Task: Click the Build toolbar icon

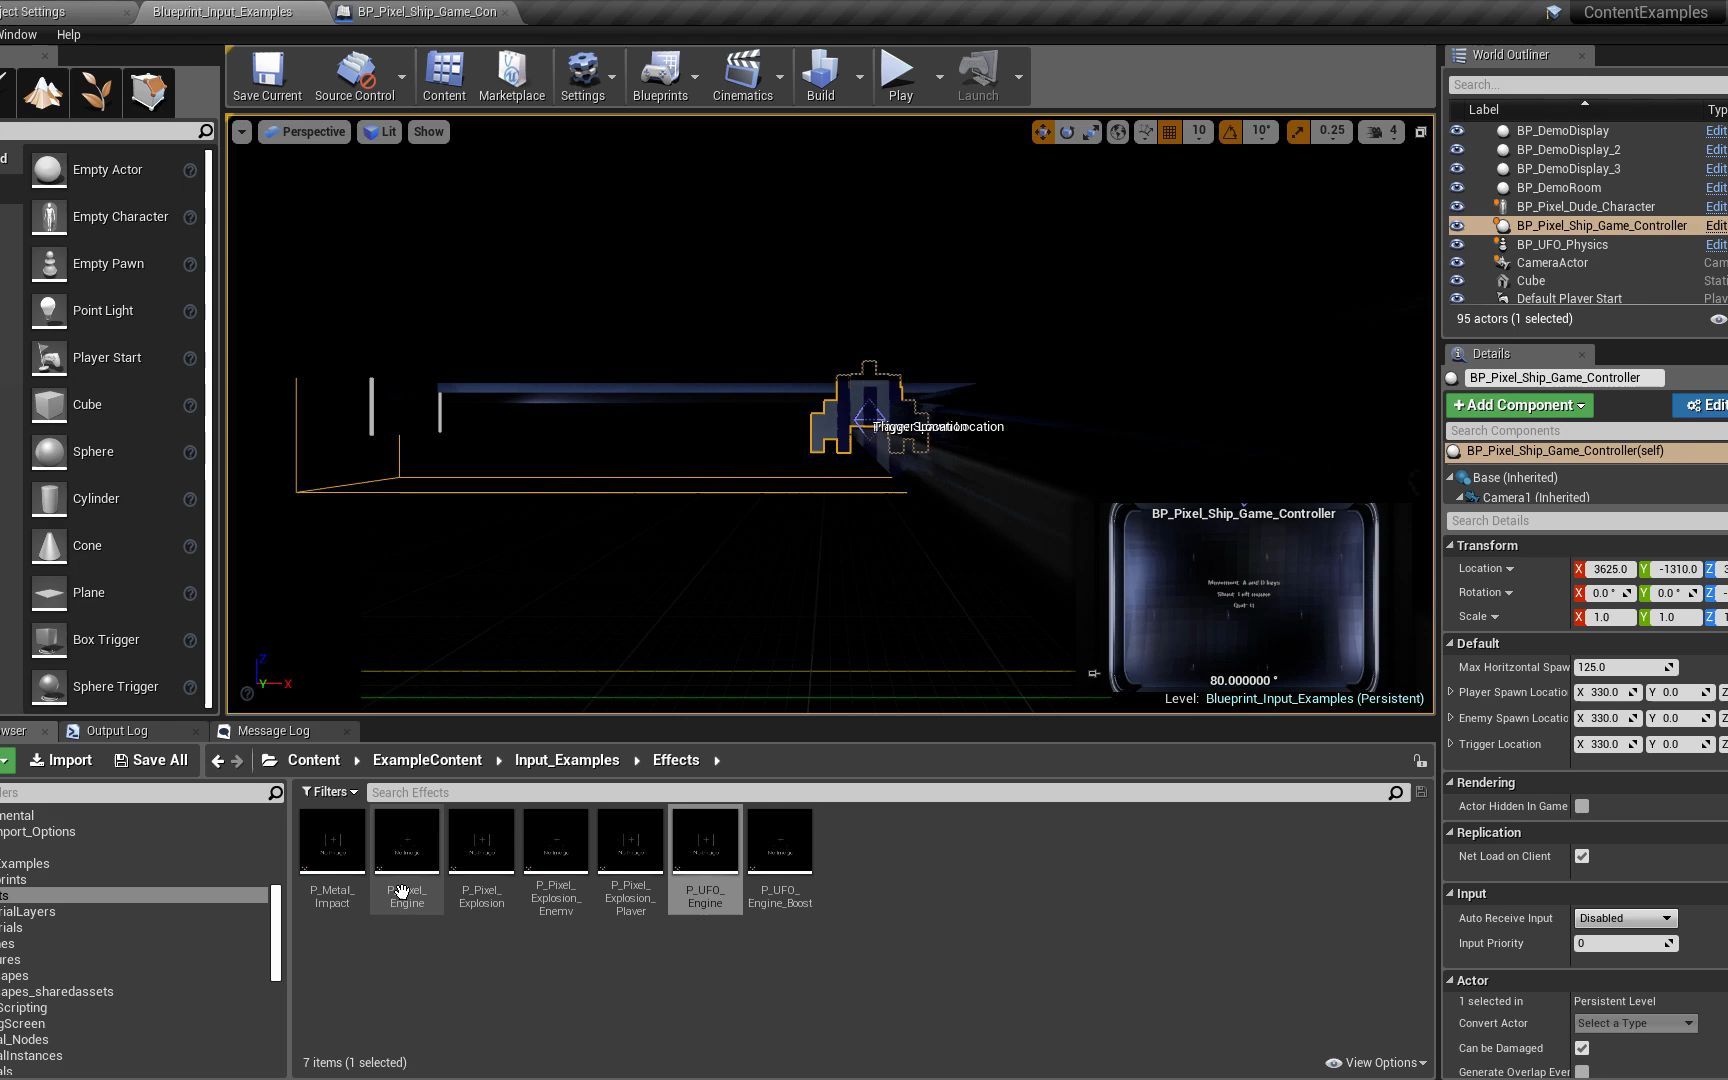Action: (x=820, y=77)
